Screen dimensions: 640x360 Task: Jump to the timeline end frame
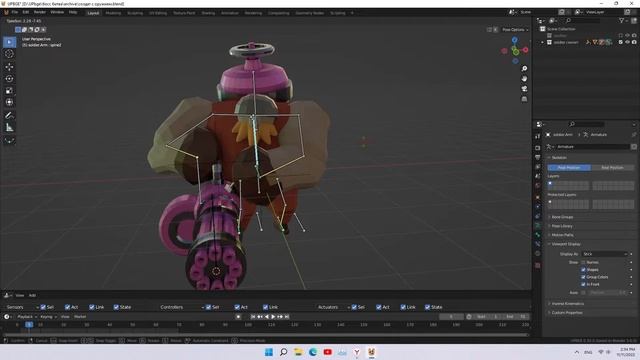click(287, 317)
